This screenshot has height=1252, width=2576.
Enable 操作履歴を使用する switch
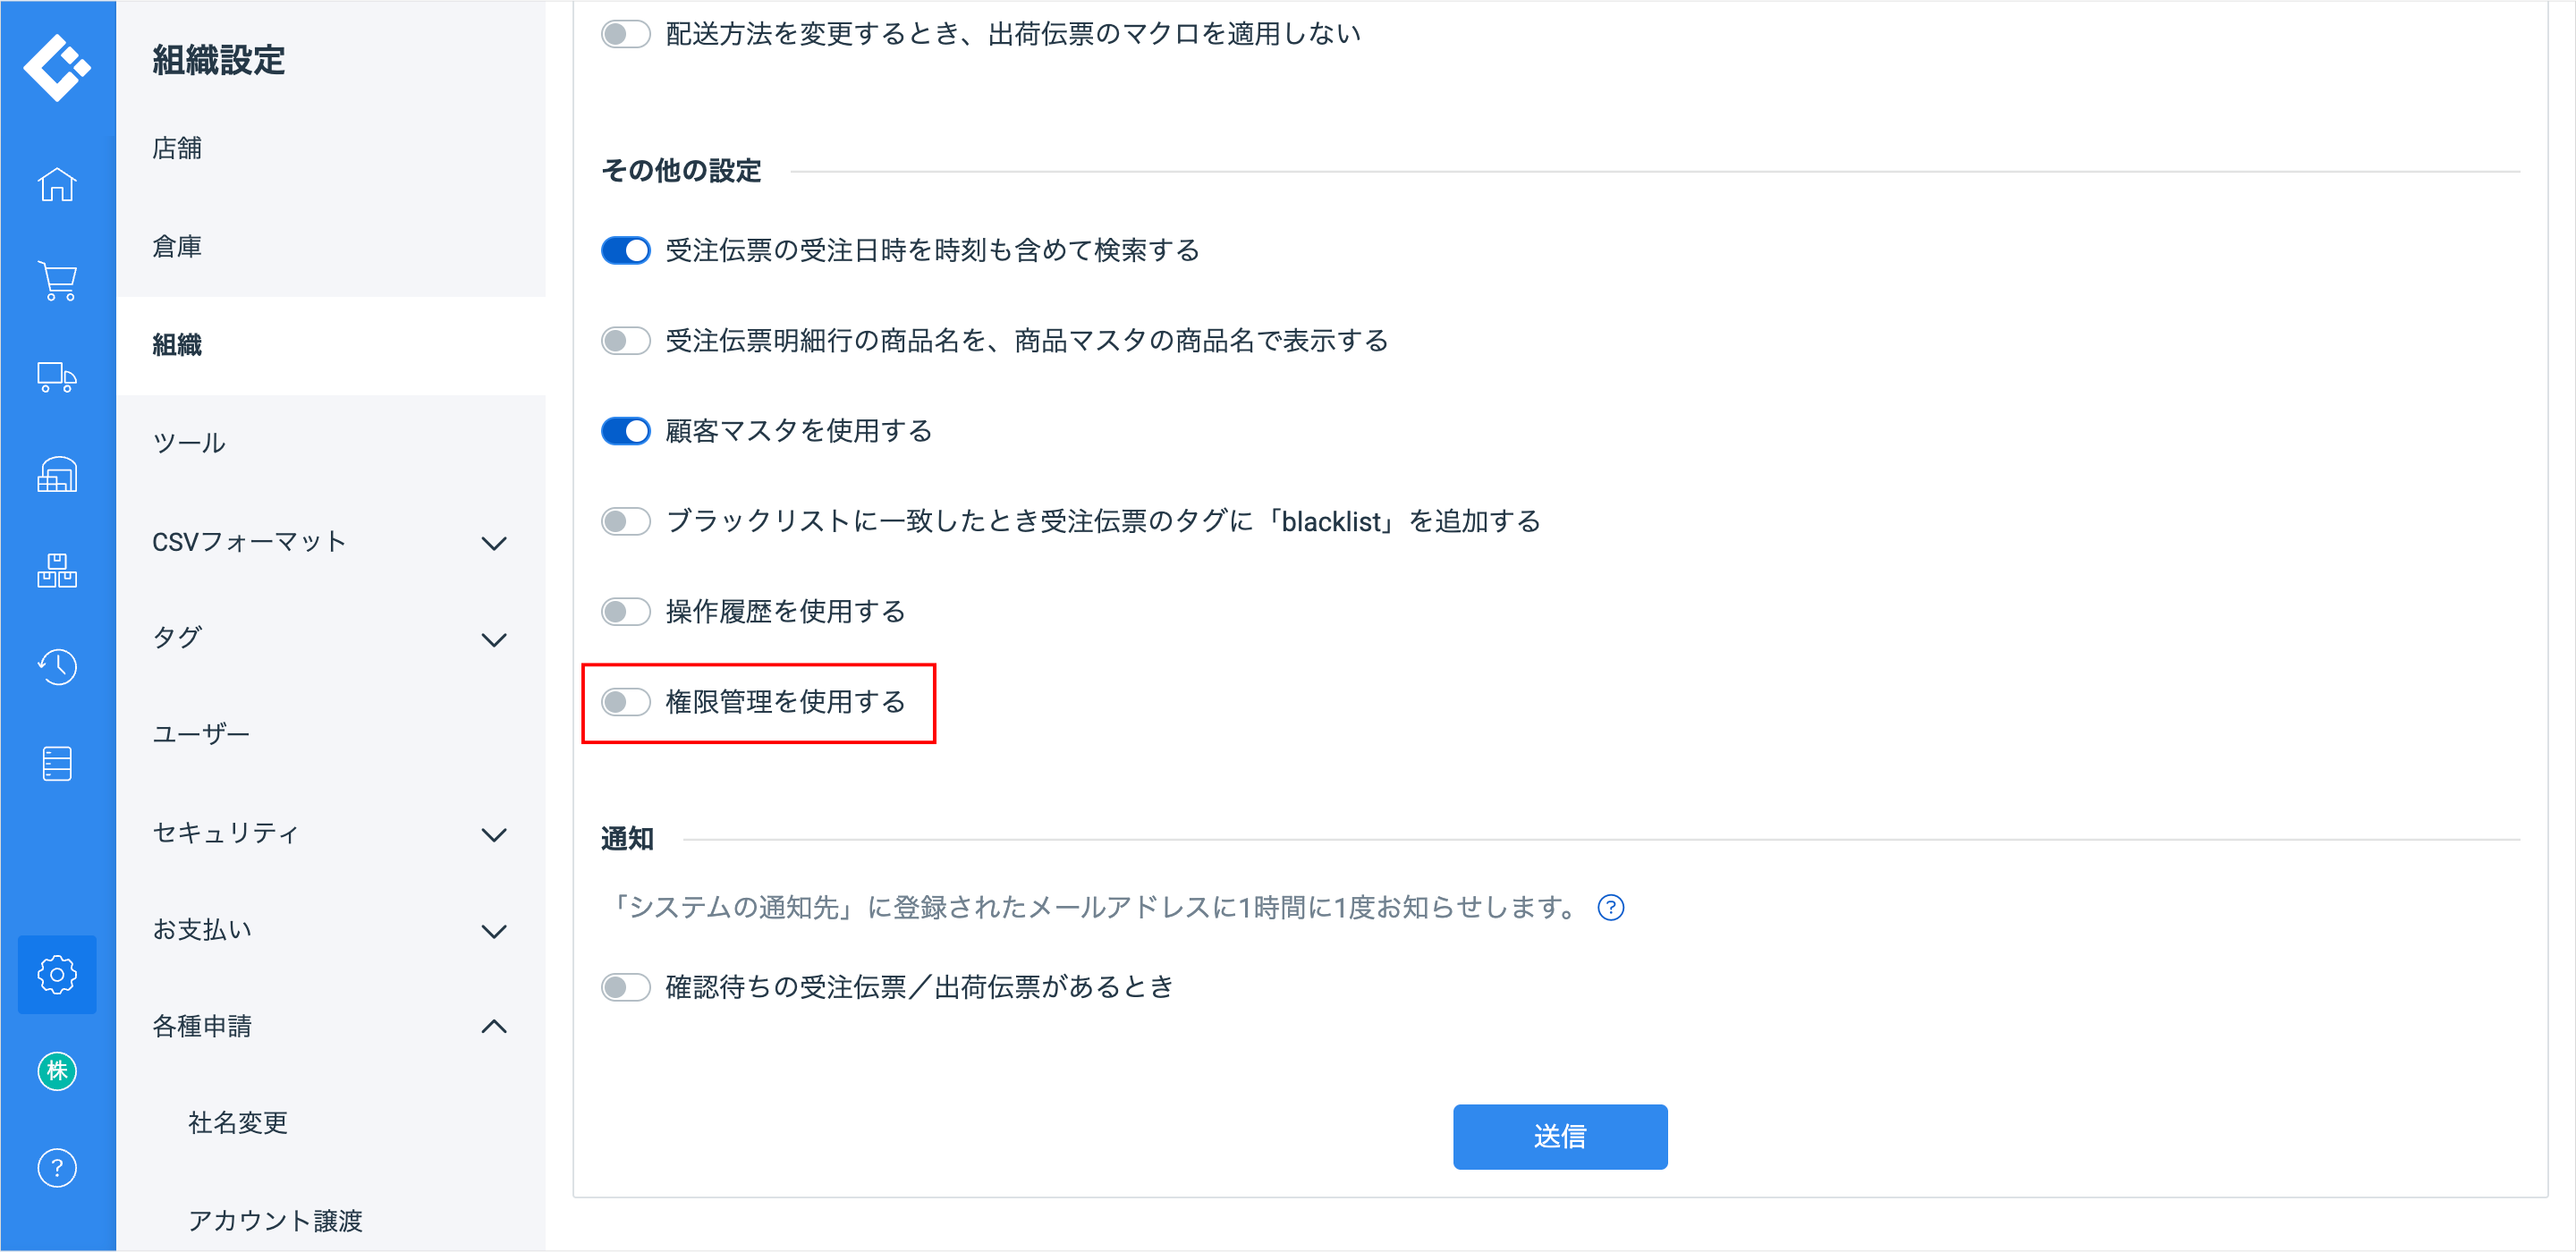coord(626,611)
